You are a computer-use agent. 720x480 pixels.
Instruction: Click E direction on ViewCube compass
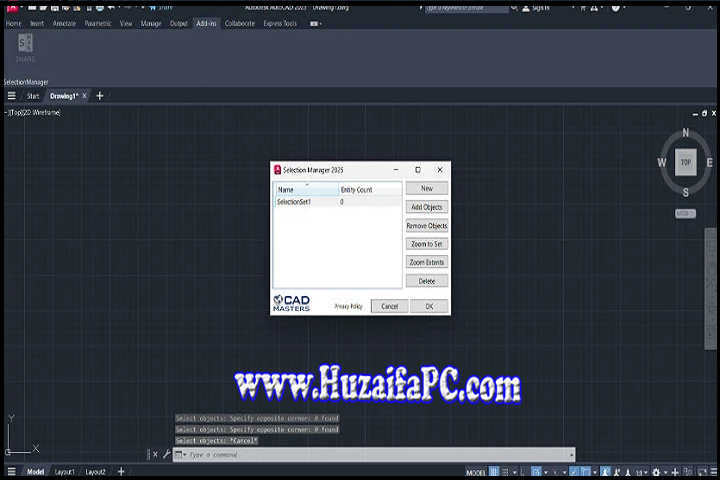(x=709, y=162)
